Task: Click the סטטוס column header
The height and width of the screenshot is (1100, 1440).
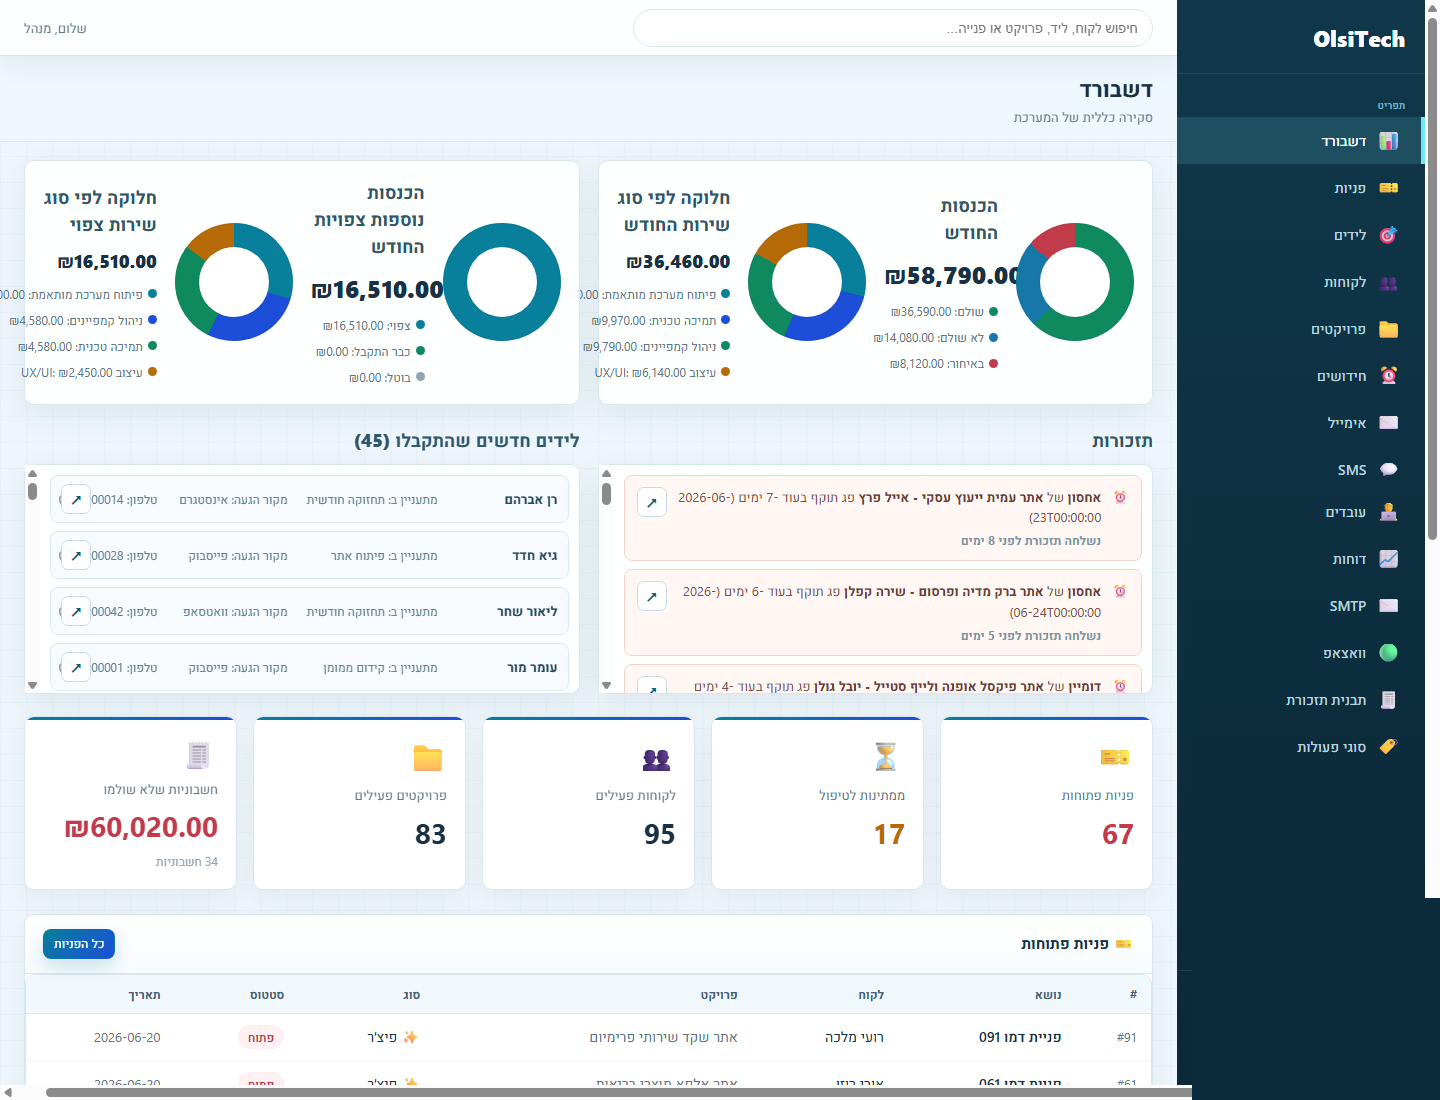Action: [267, 995]
